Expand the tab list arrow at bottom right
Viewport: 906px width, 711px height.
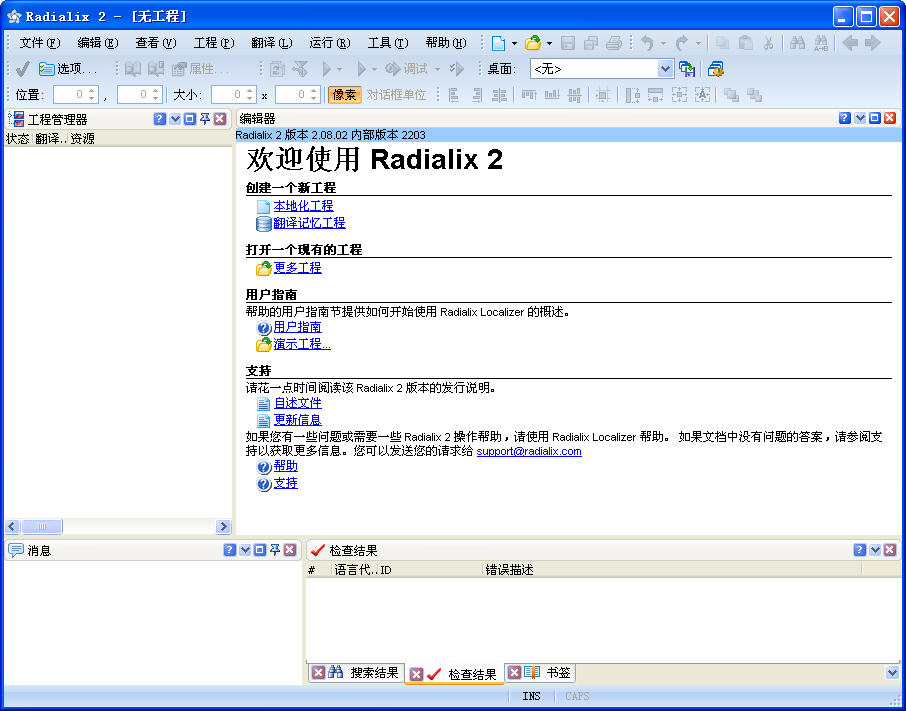[892, 673]
